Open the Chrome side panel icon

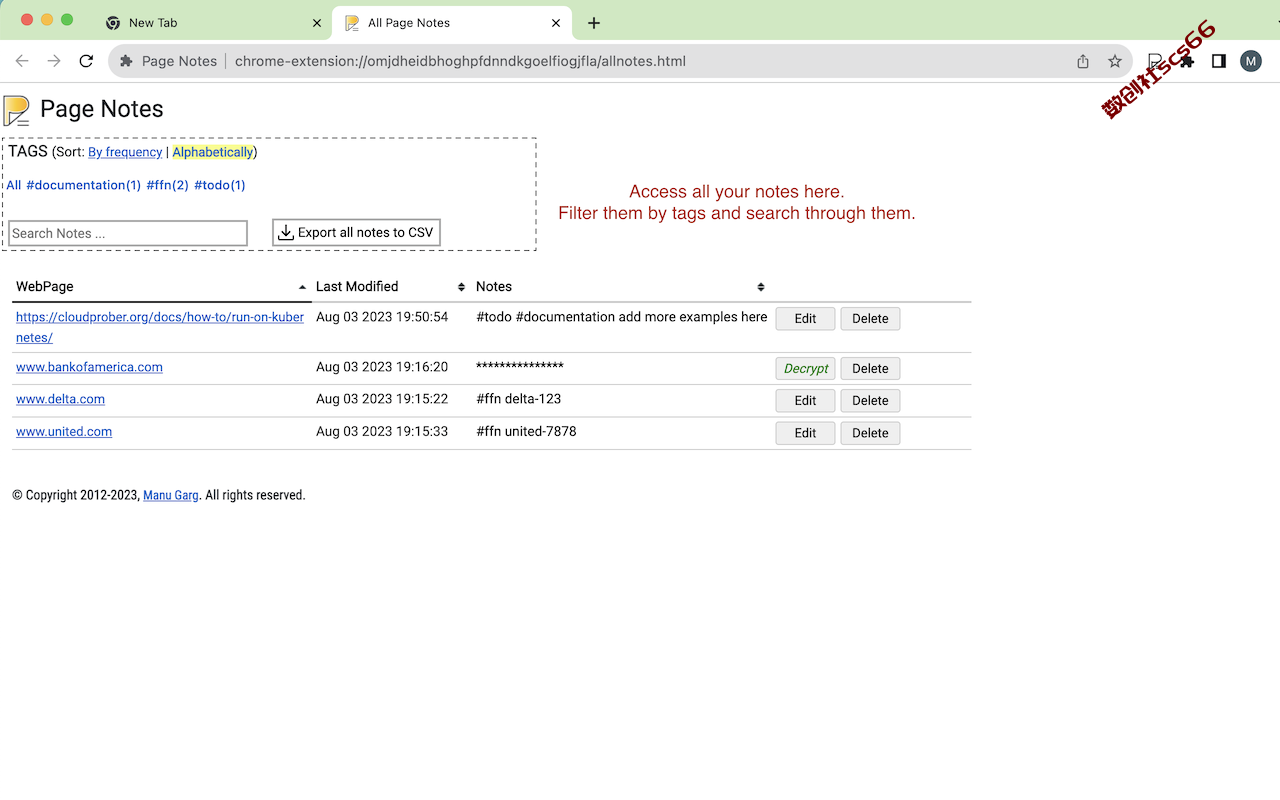click(x=1218, y=61)
